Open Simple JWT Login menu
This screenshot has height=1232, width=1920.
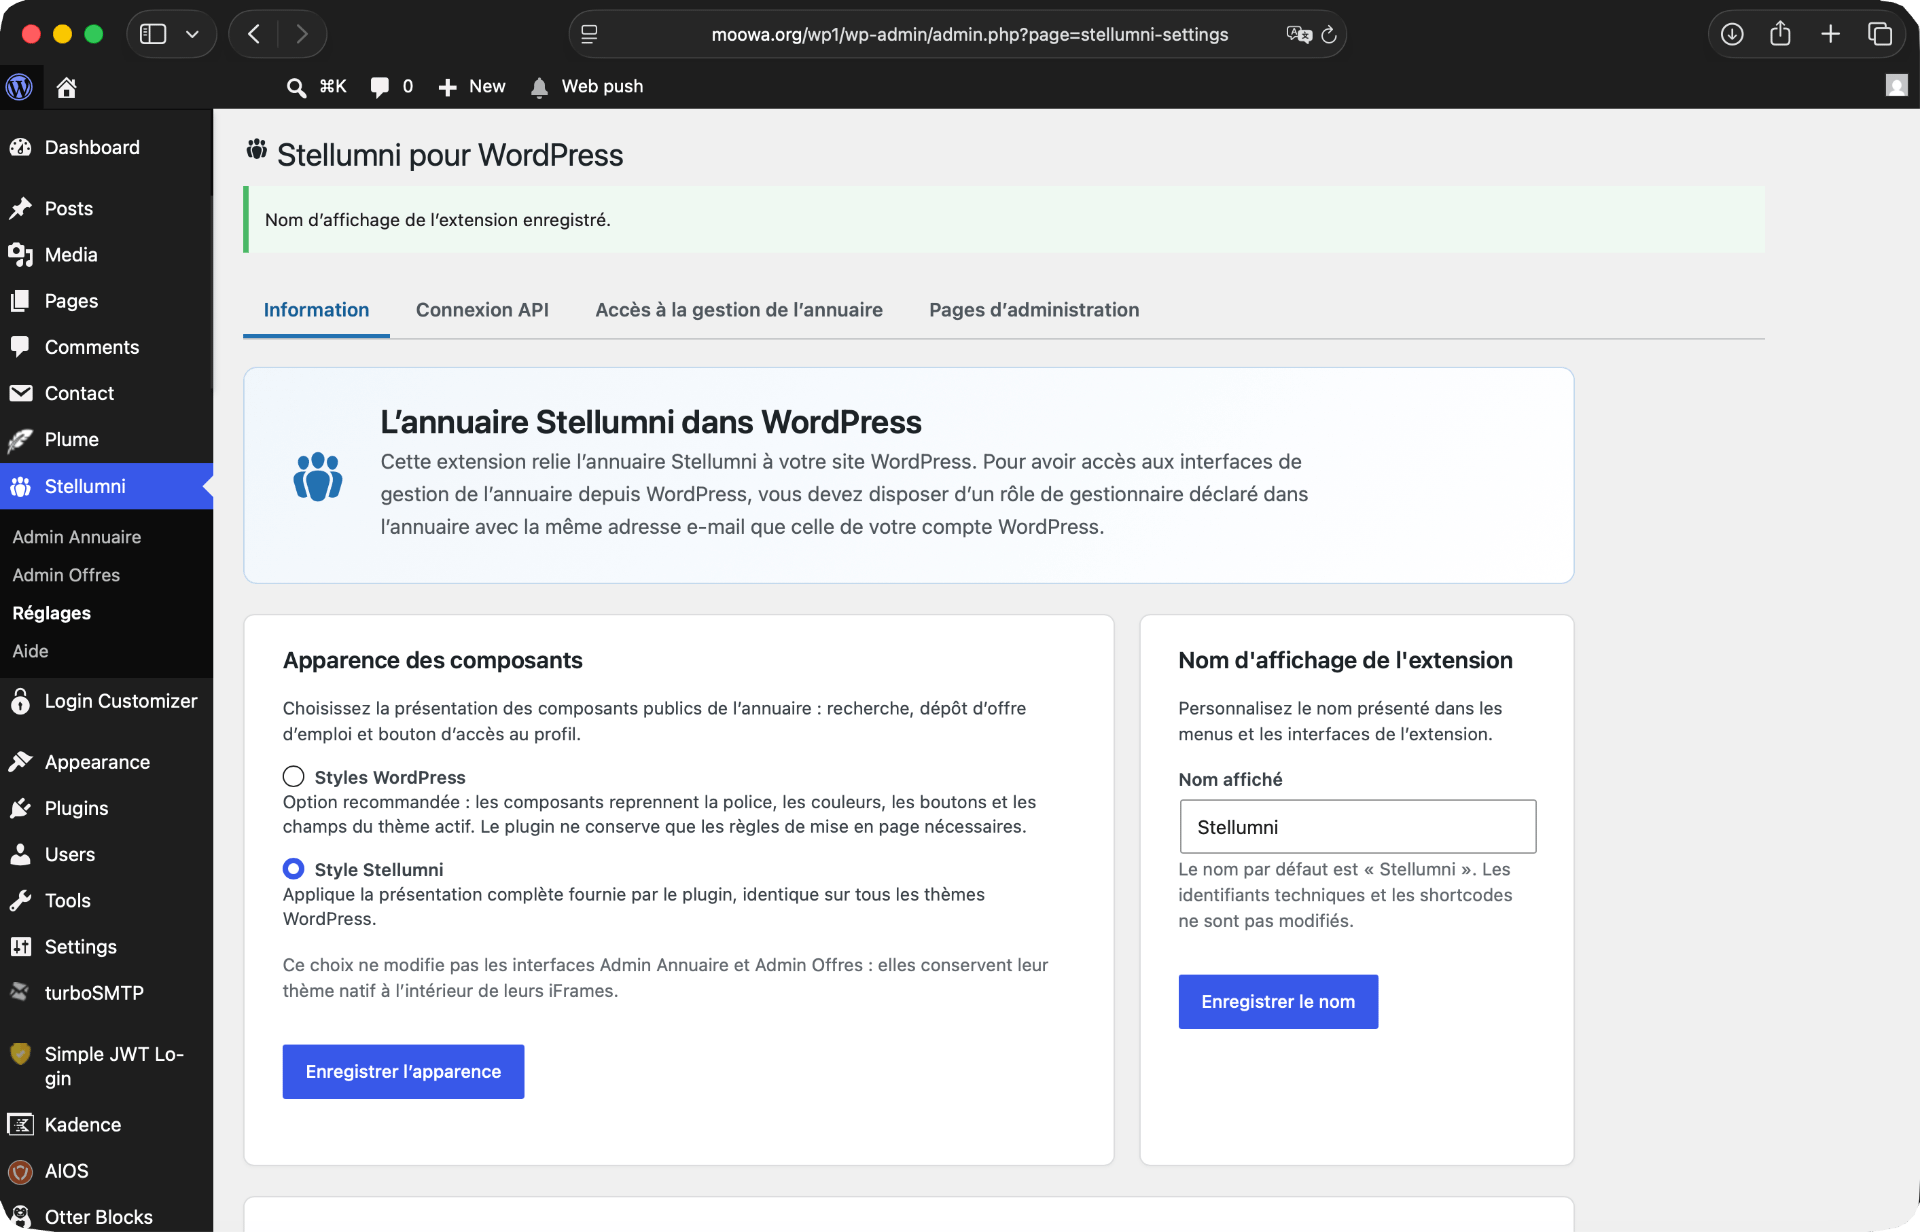pos(106,1065)
